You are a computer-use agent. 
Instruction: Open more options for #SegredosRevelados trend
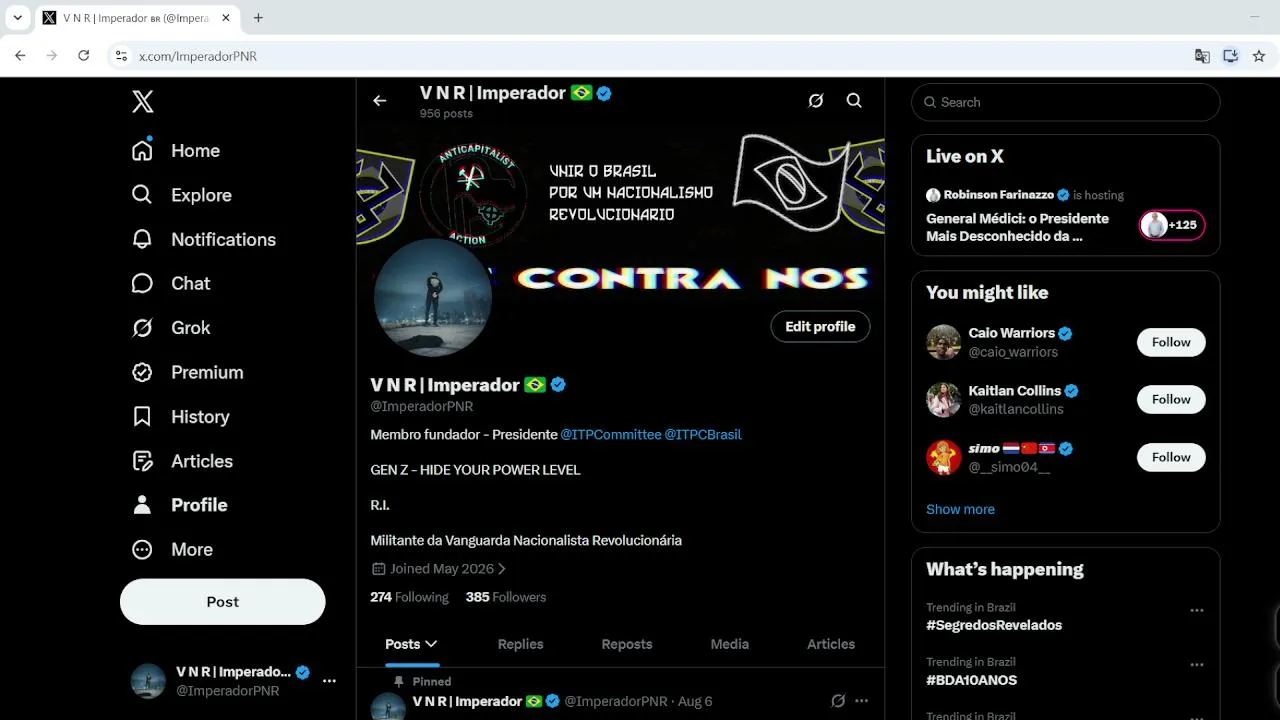point(1196,610)
